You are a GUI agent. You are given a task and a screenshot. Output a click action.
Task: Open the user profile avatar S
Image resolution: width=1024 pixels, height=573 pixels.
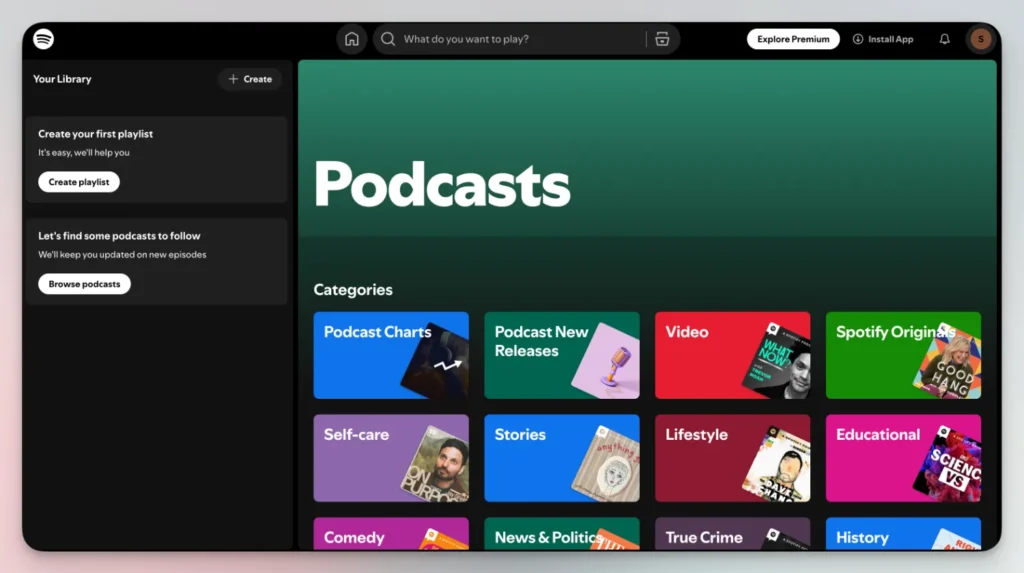[x=980, y=39]
